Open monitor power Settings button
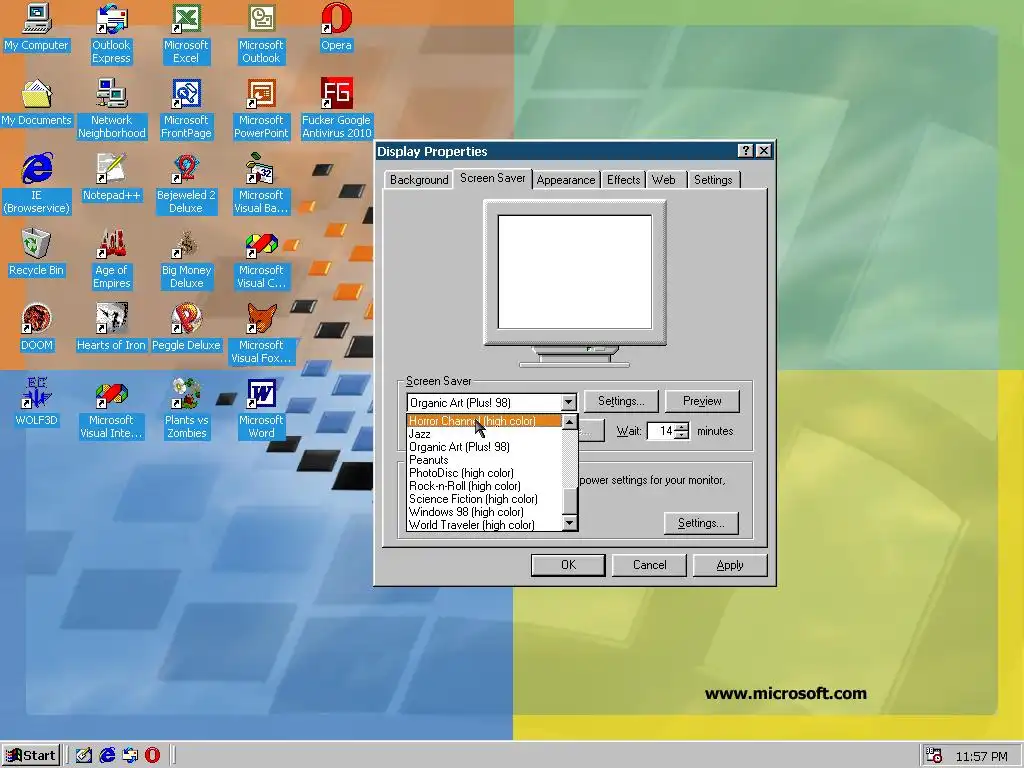Viewport: 1024px width, 768px height. coord(701,523)
